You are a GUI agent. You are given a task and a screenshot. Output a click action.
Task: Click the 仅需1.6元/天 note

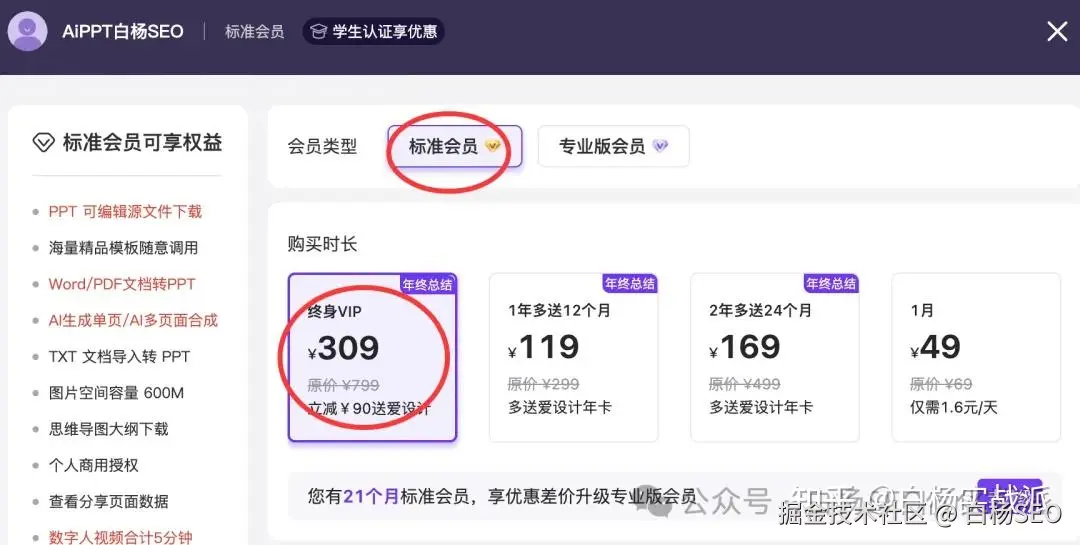click(x=953, y=407)
